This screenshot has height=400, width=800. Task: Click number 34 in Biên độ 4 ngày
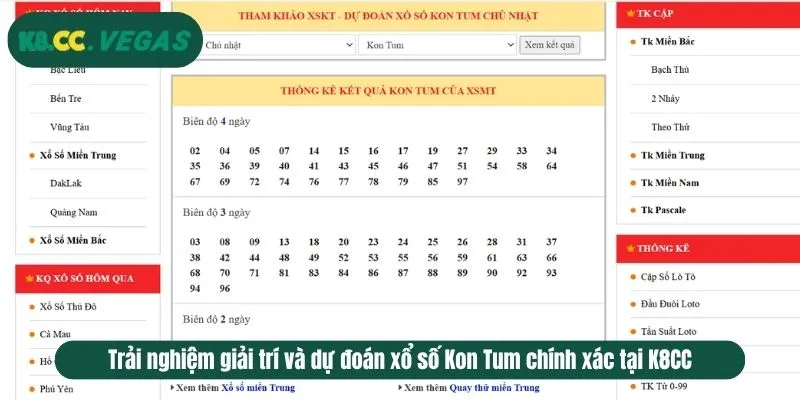coord(551,151)
